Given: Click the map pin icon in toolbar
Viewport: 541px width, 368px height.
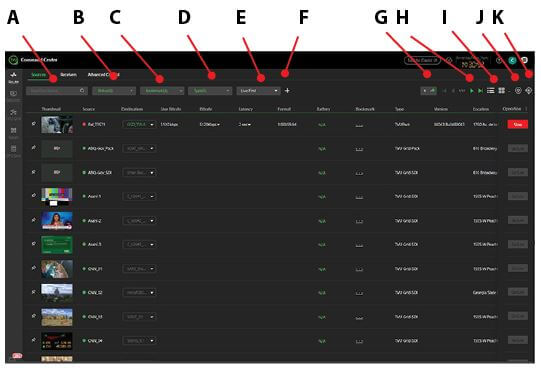Looking at the screenshot, I should [x=518, y=90].
